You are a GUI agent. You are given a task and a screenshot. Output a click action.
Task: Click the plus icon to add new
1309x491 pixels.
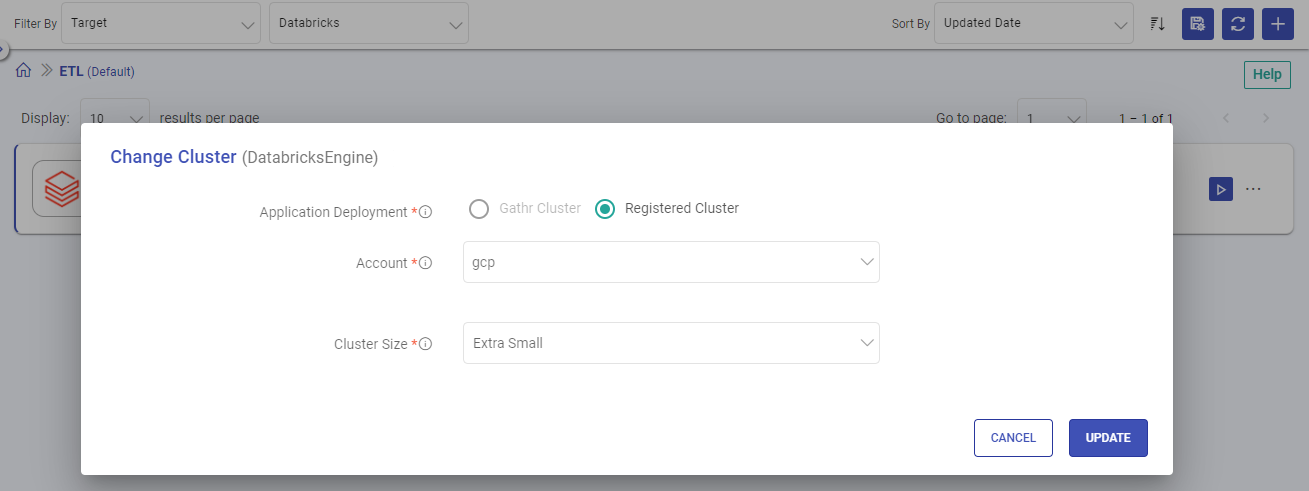pos(1278,23)
